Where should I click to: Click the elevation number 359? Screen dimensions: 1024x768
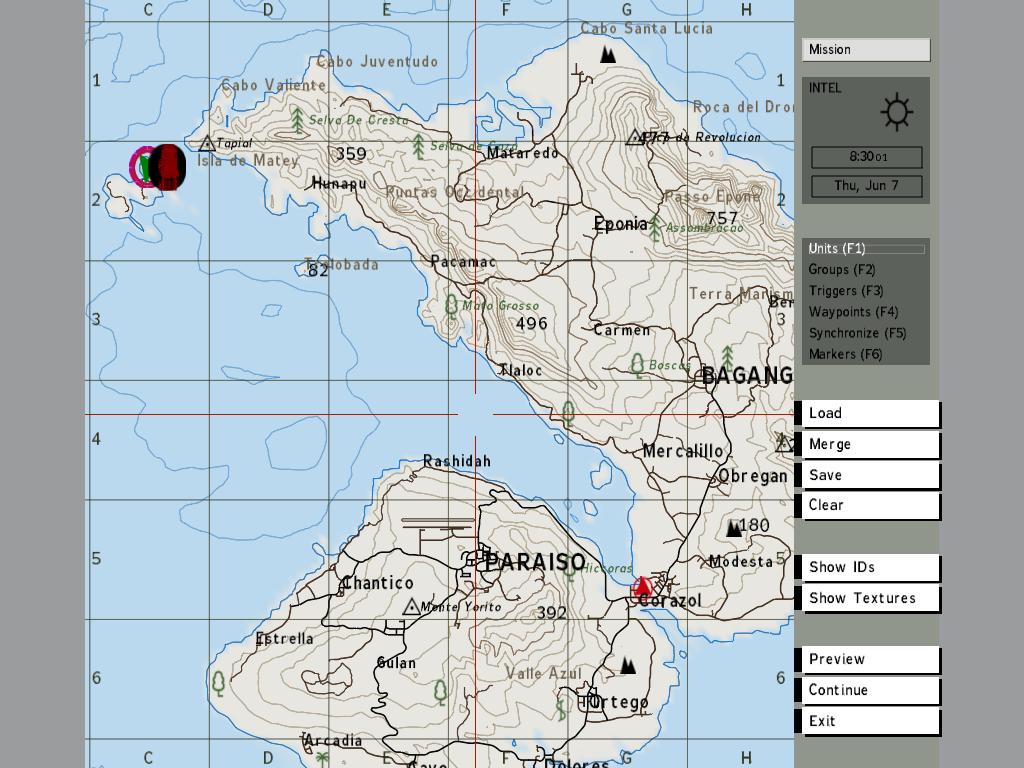pos(351,153)
